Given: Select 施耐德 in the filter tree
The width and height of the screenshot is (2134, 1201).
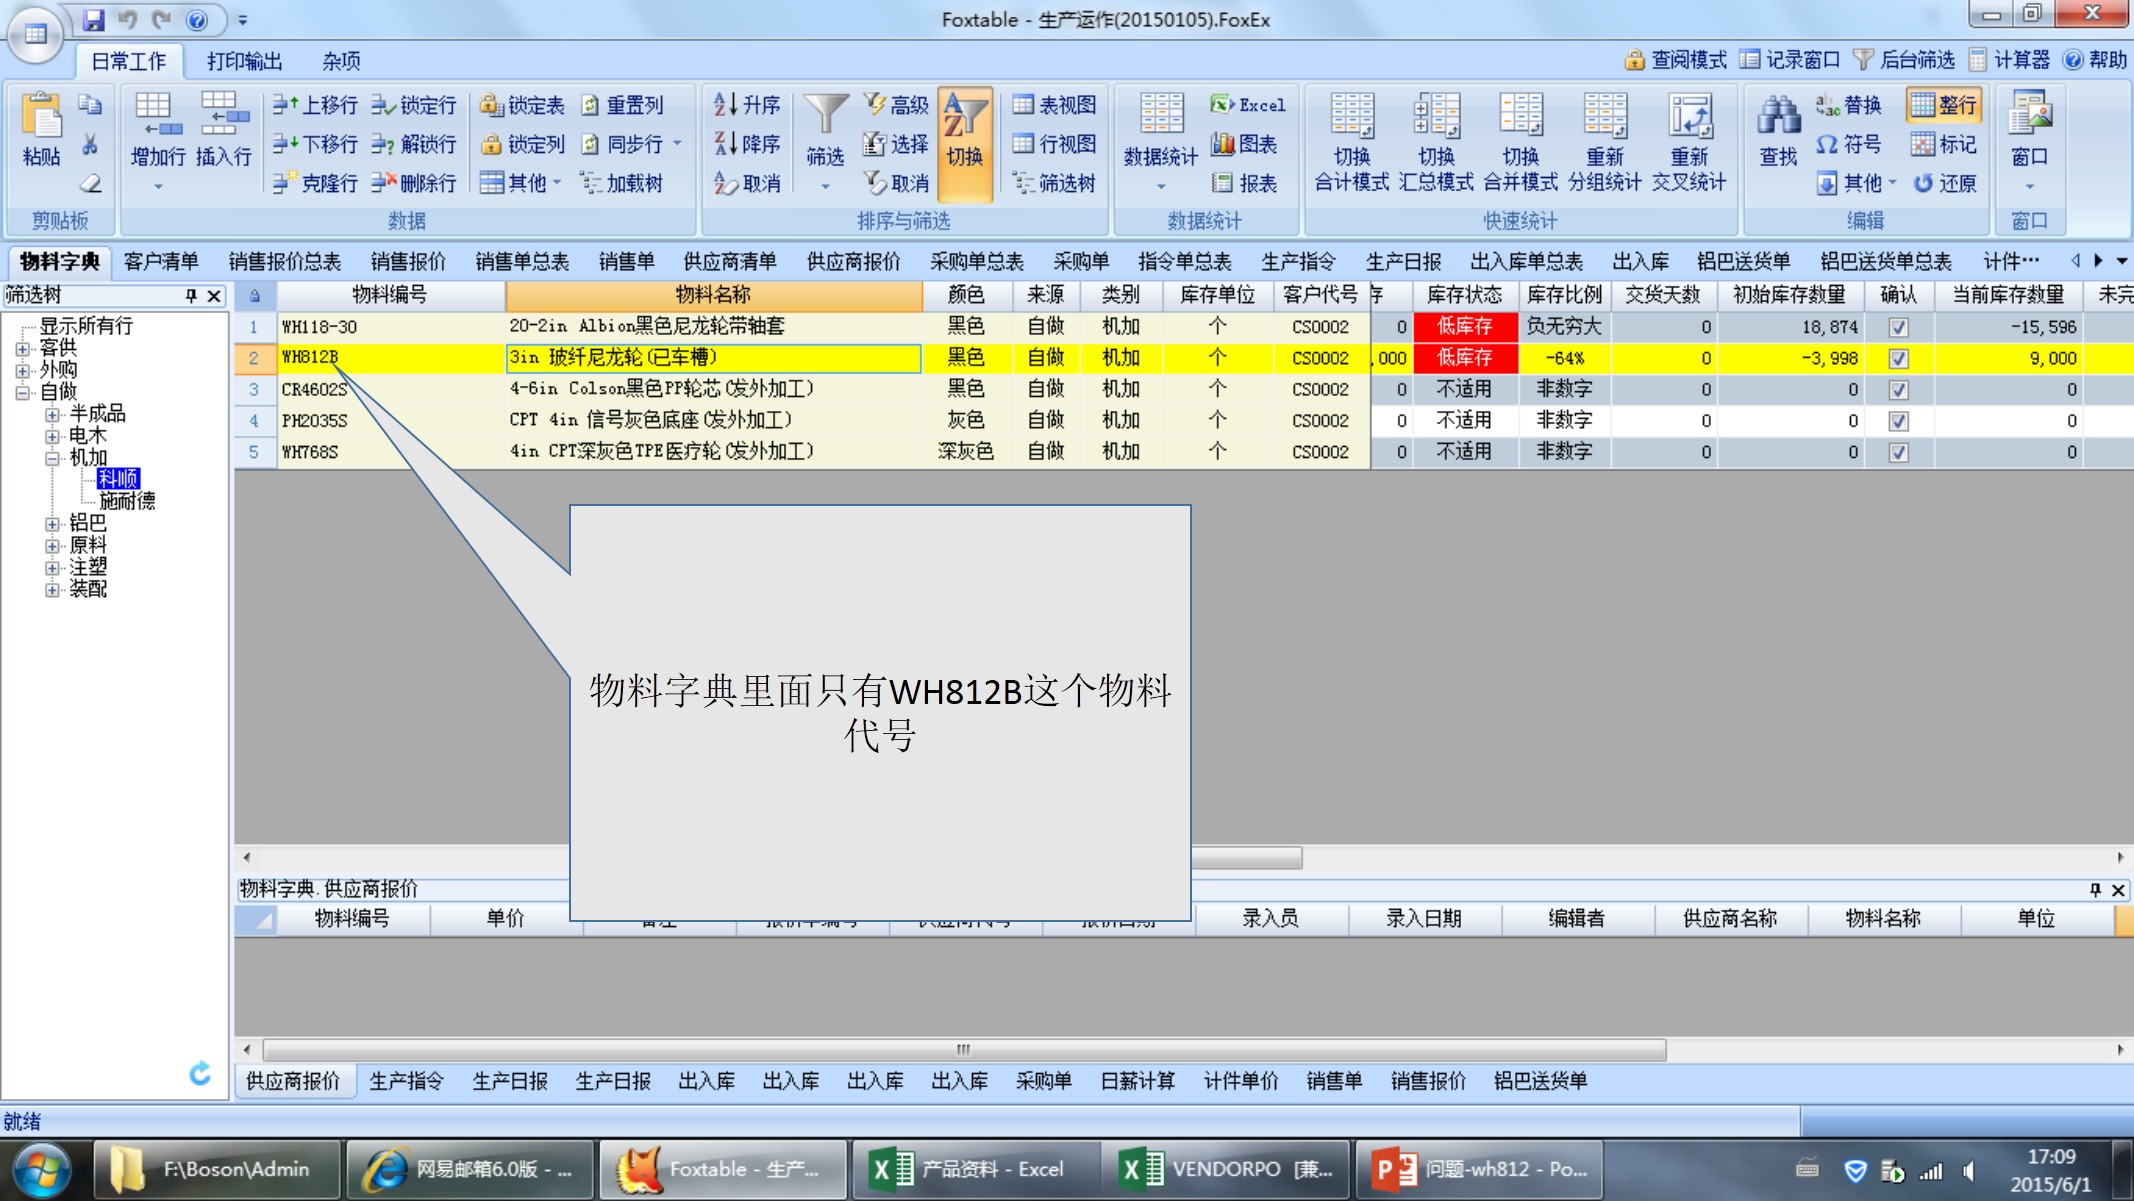Looking at the screenshot, I should (x=127, y=501).
